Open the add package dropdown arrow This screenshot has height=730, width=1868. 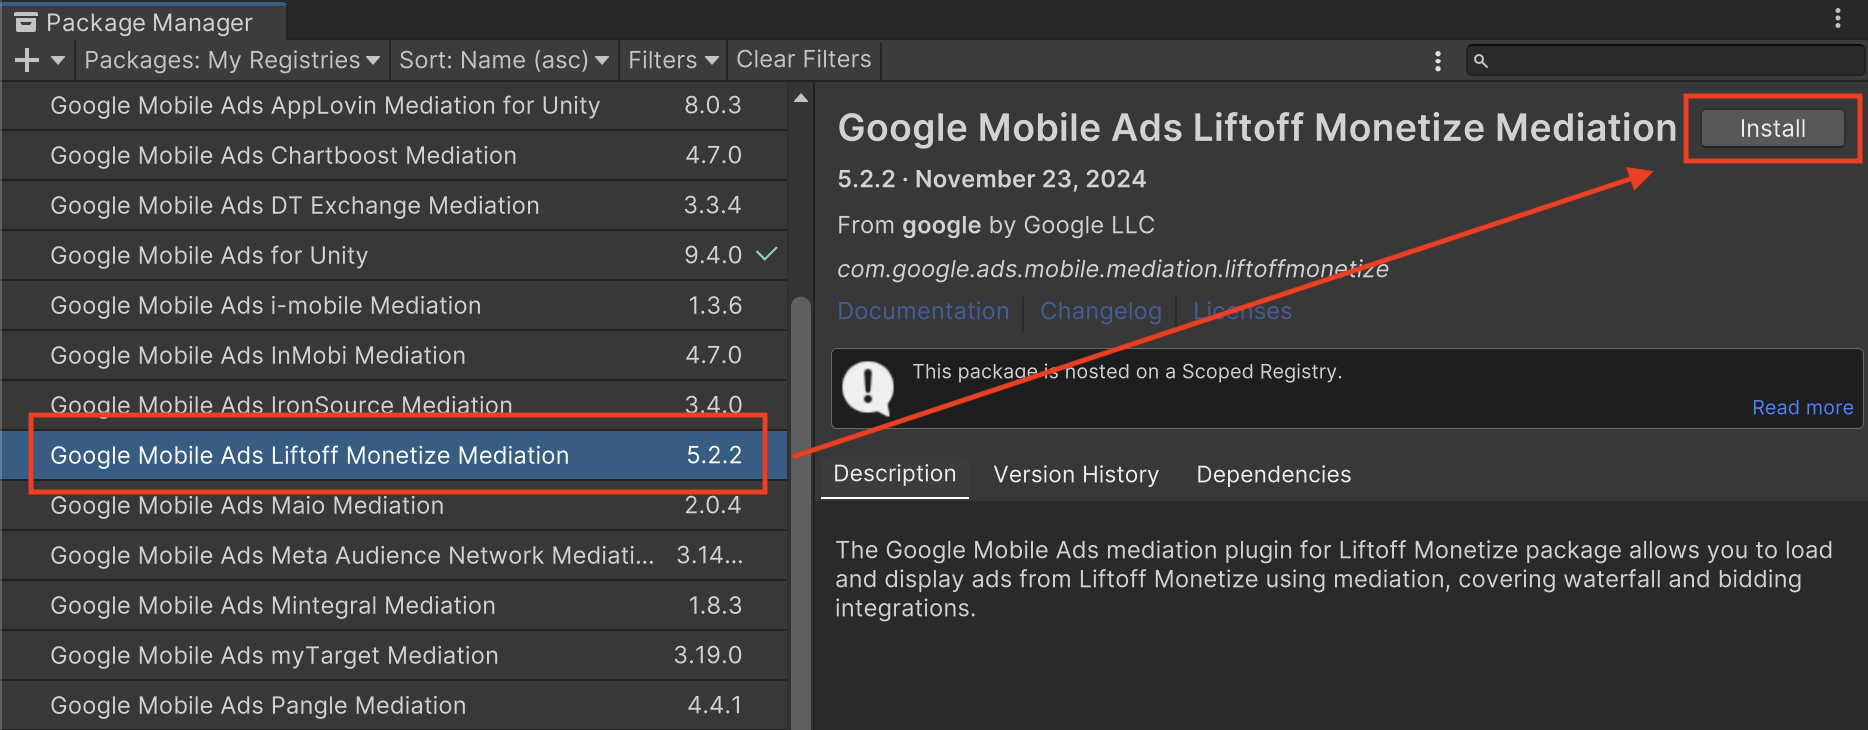(58, 61)
